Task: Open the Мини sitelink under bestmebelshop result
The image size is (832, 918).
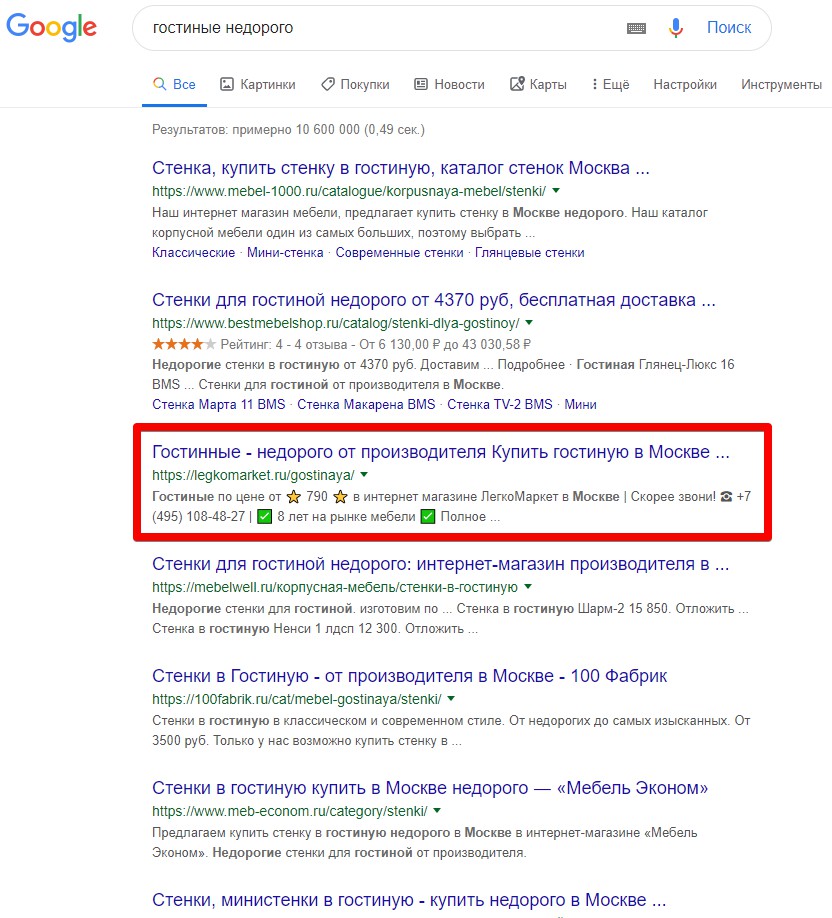Action: tap(580, 404)
